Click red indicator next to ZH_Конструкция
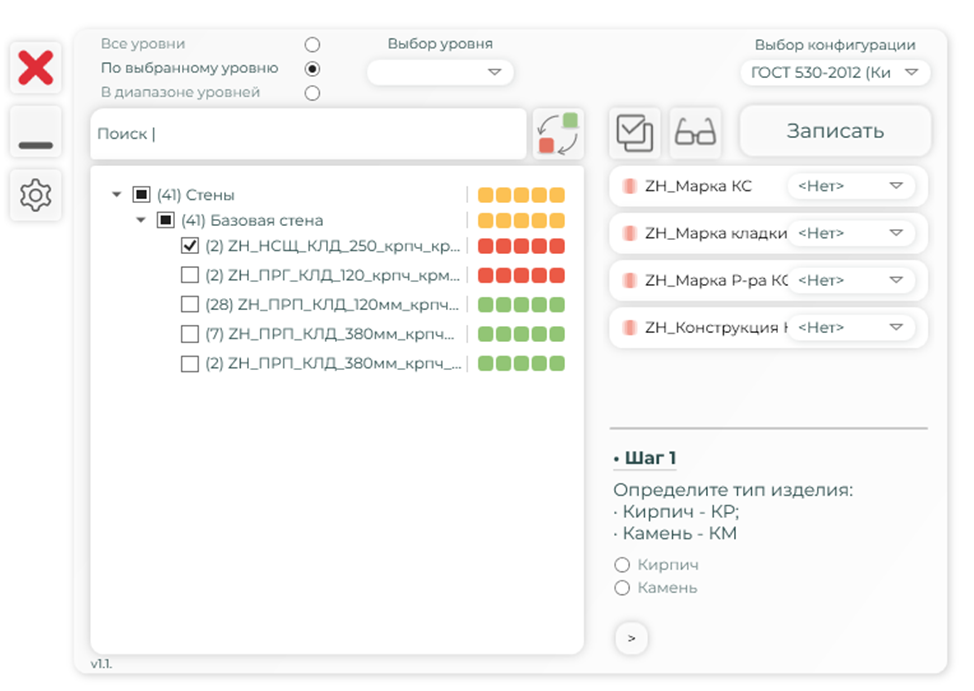Image resolution: width=974 pixels, height=691 pixels. point(629,327)
